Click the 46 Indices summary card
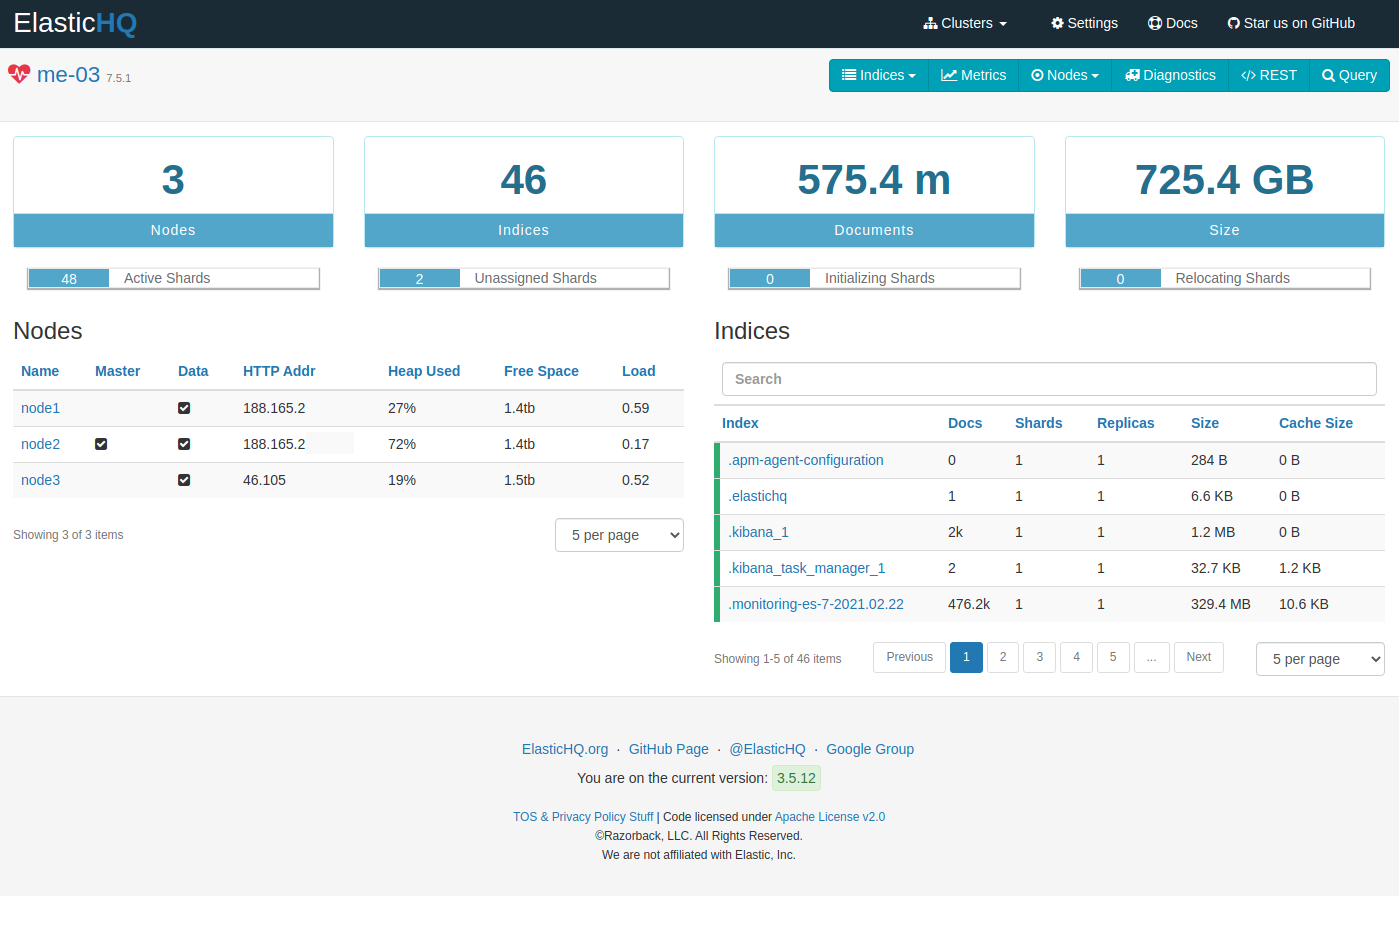Screen dimensions: 1399x943 524,192
